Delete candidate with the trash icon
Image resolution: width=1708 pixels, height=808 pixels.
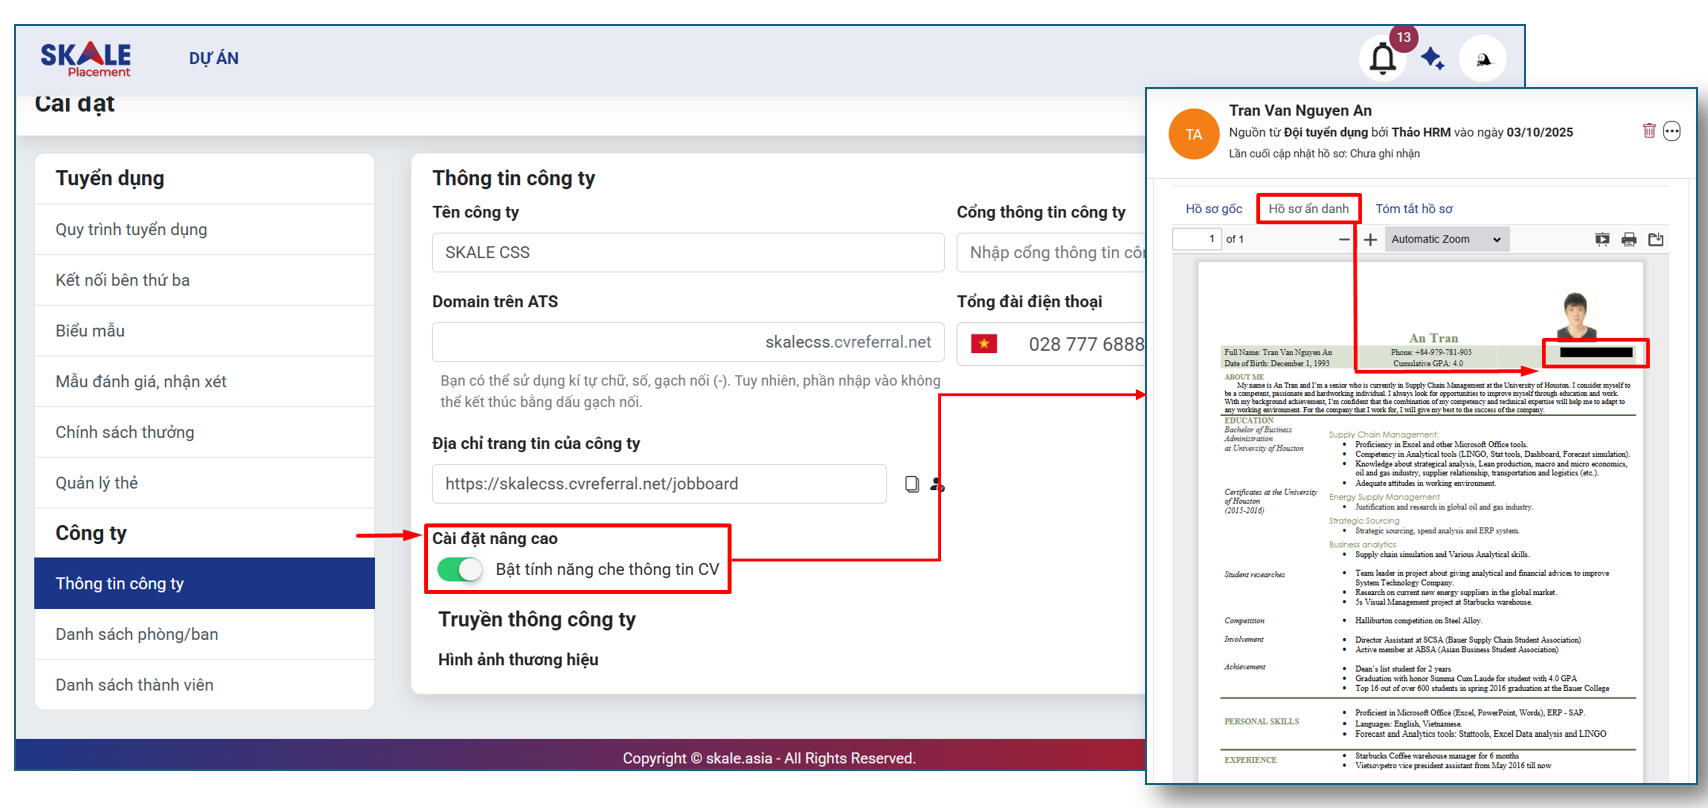(1649, 131)
